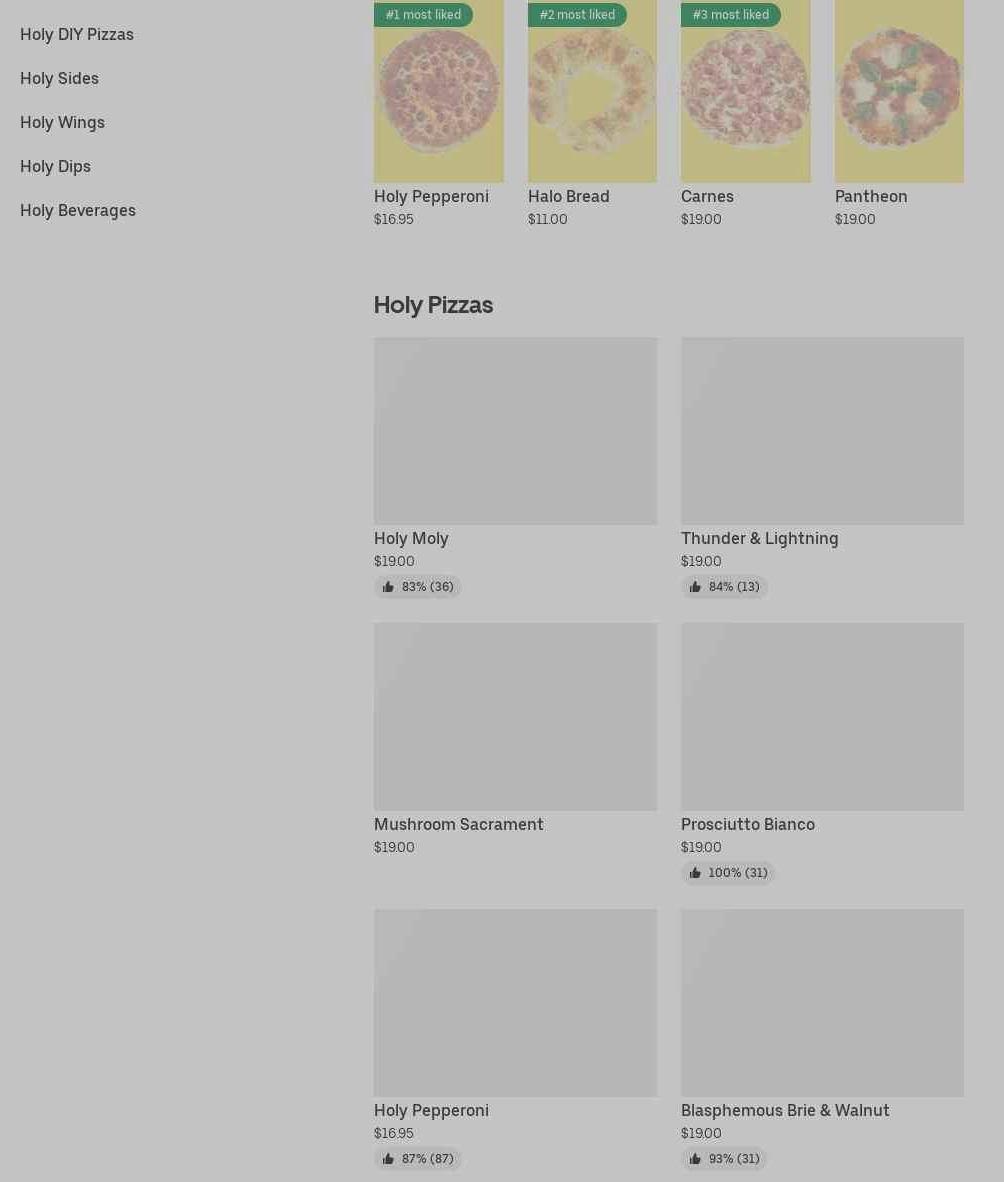Select Holy Sides in the sidebar
Screen dimensions: 1004x1182
tap(60, 78)
